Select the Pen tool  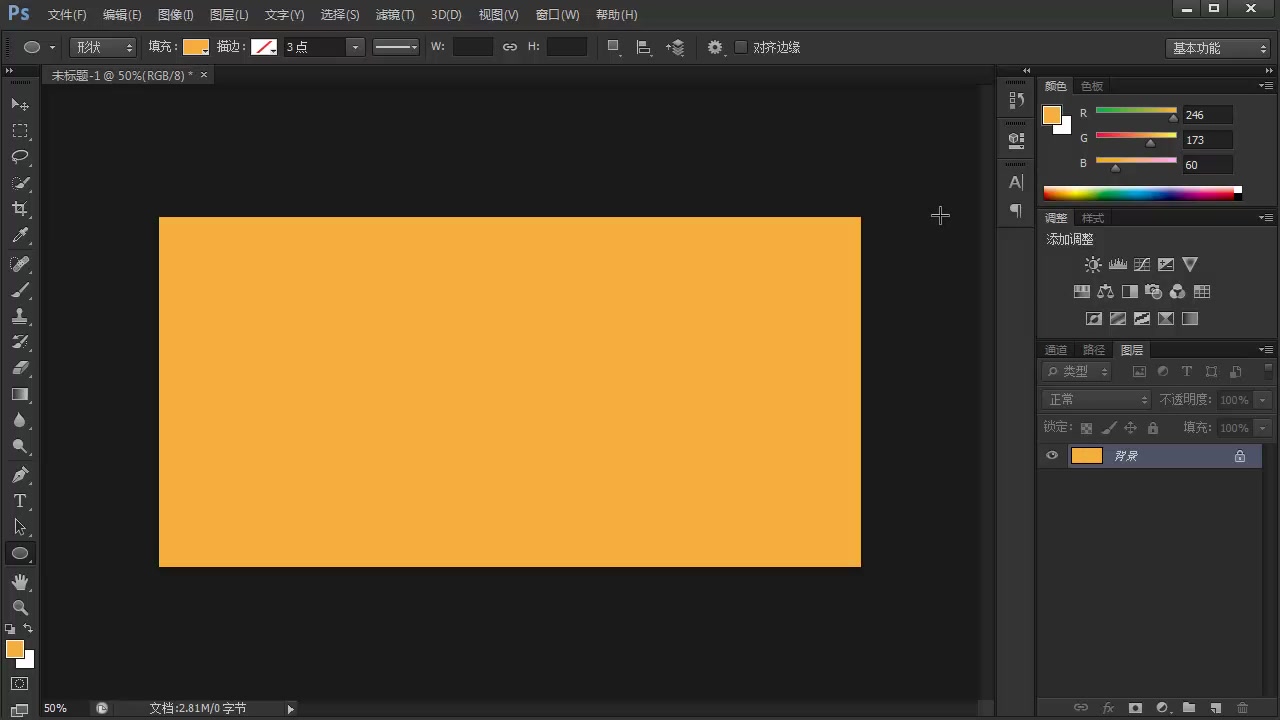click(20, 475)
